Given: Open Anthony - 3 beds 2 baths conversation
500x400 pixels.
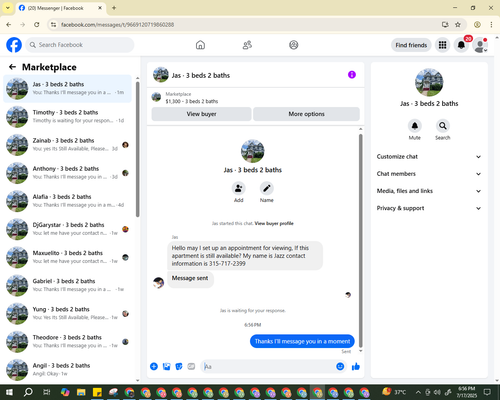Looking at the screenshot, I should 67,173.
